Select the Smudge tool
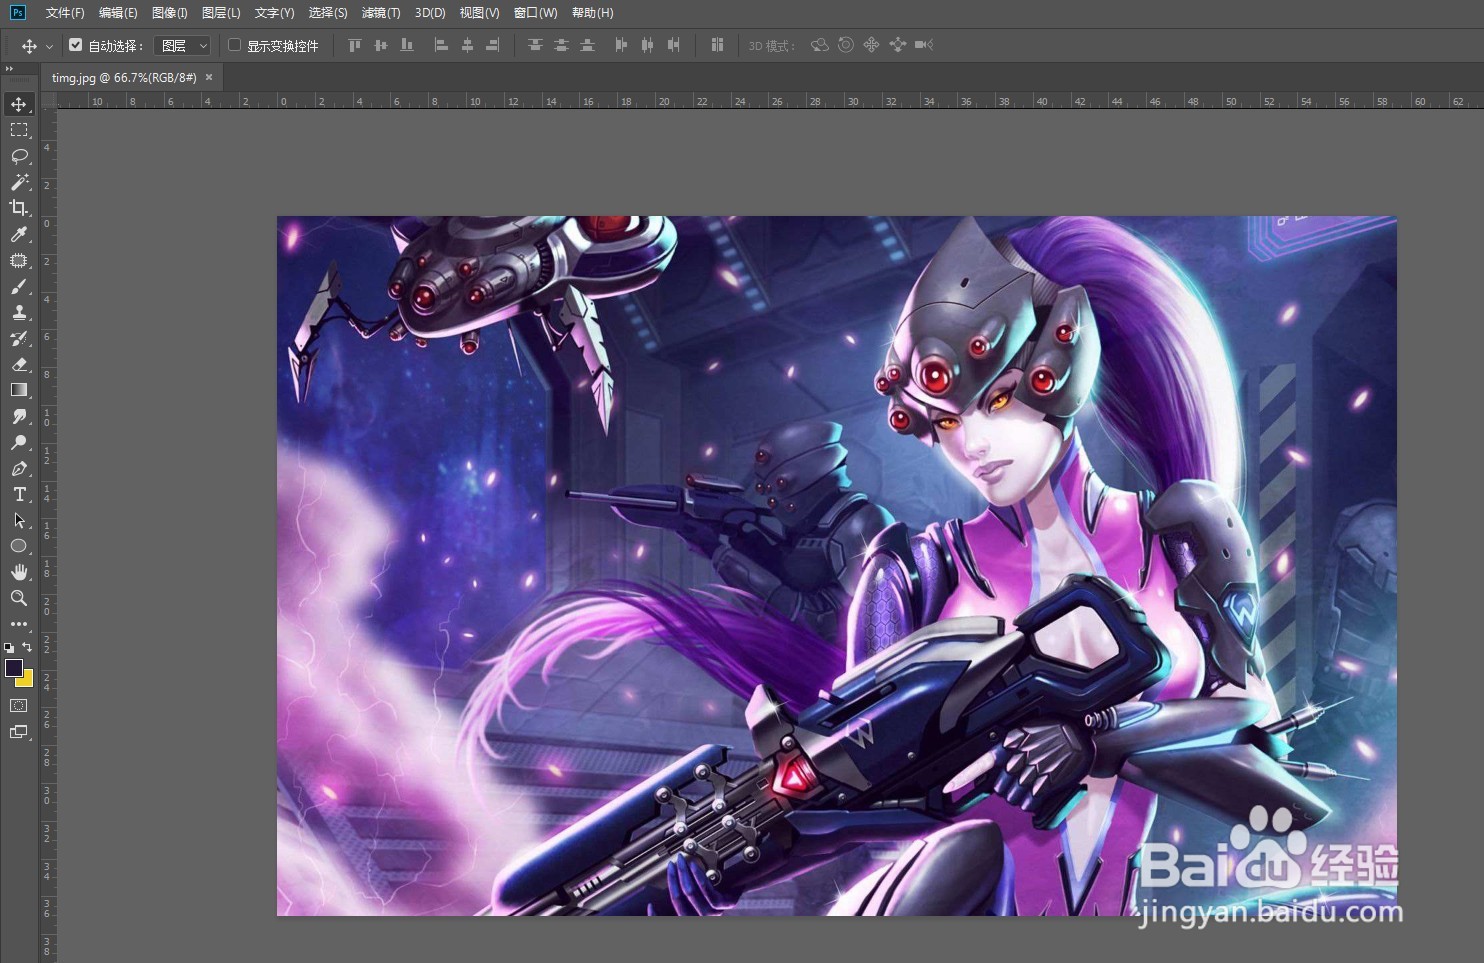The width and height of the screenshot is (1484, 963). pyautogui.click(x=19, y=416)
